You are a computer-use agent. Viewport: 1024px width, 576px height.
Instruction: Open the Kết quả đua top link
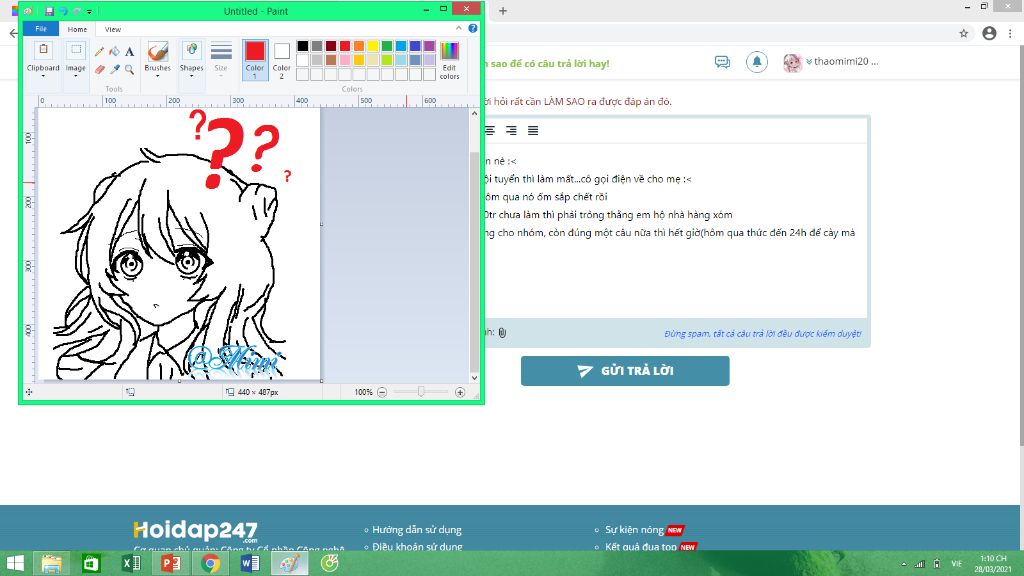point(641,547)
